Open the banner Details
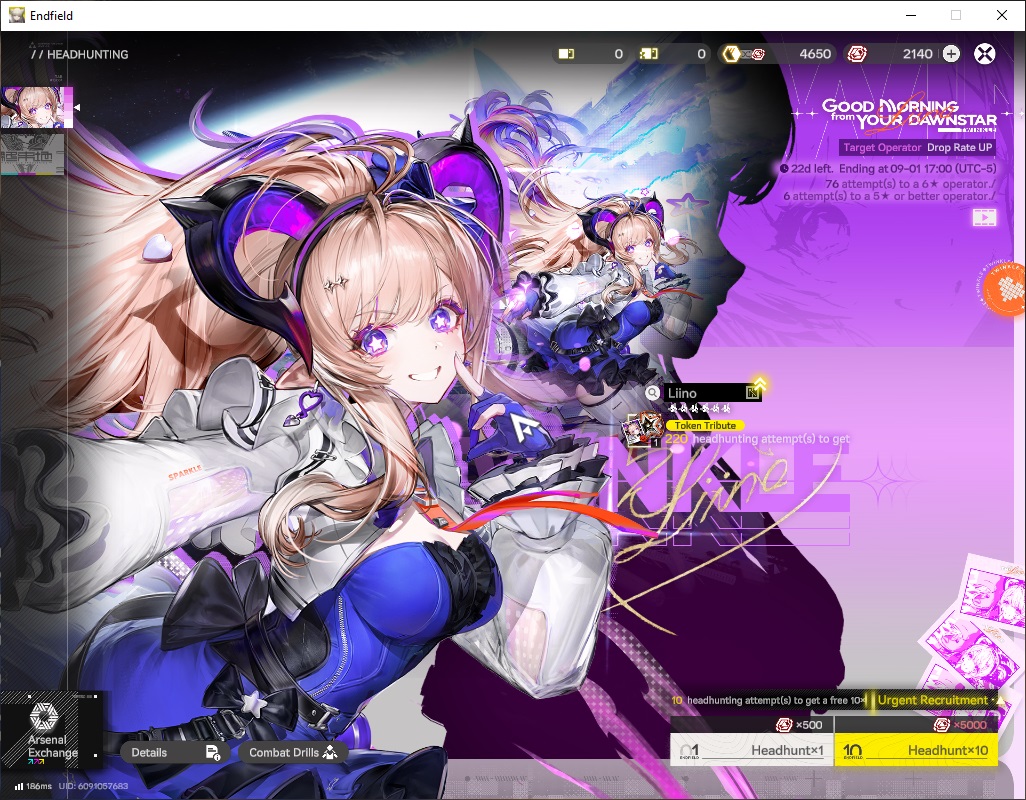Viewport: 1026px width, 800px height. 175,752
